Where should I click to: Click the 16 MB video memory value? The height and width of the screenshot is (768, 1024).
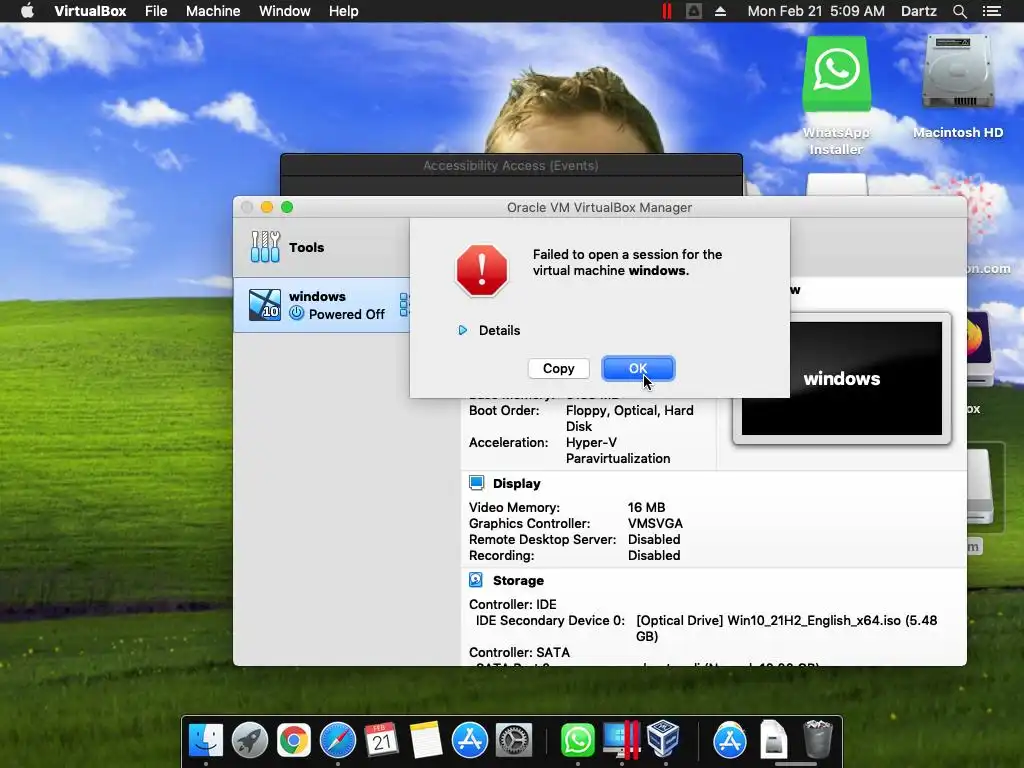click(x=647, y=507)
